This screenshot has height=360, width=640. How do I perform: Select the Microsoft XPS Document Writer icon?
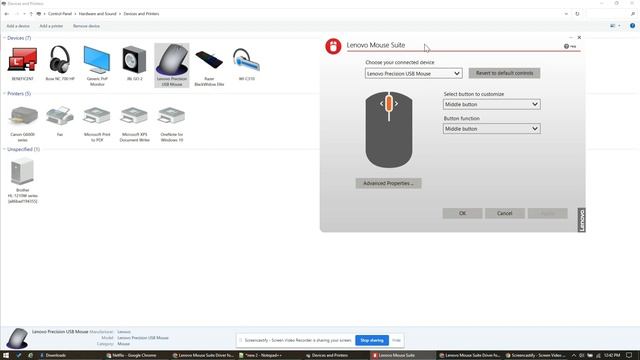pos(134,116)
